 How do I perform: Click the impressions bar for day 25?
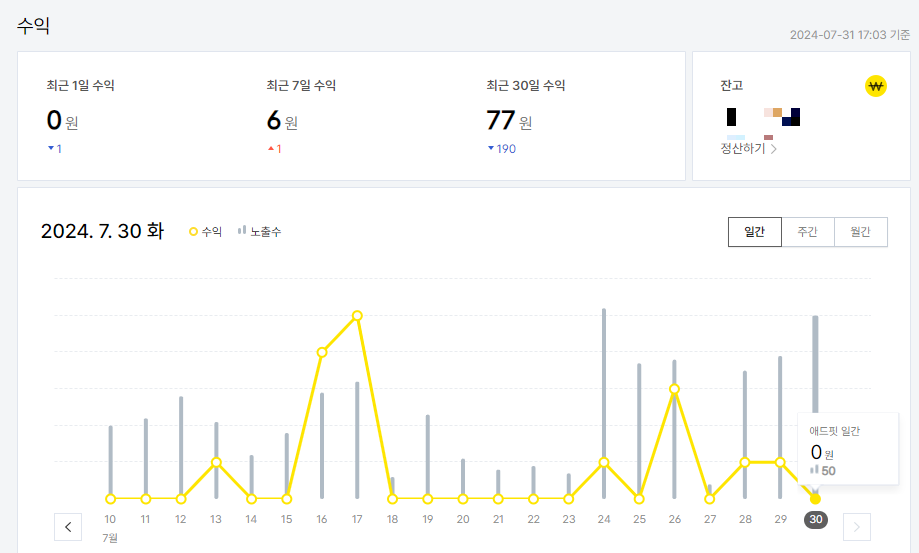click(639, 431)
